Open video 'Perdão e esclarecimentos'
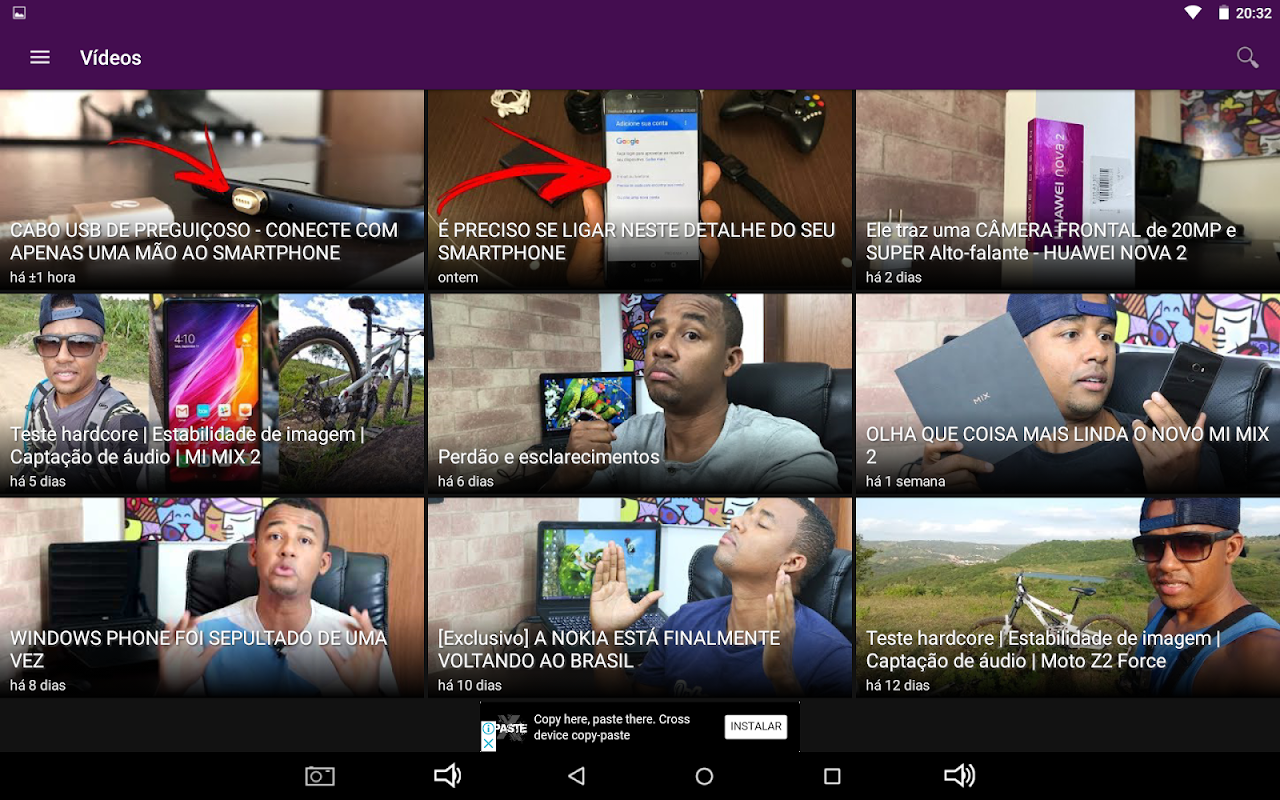This screenshot has width=1280, height=800. click(640, 394)
